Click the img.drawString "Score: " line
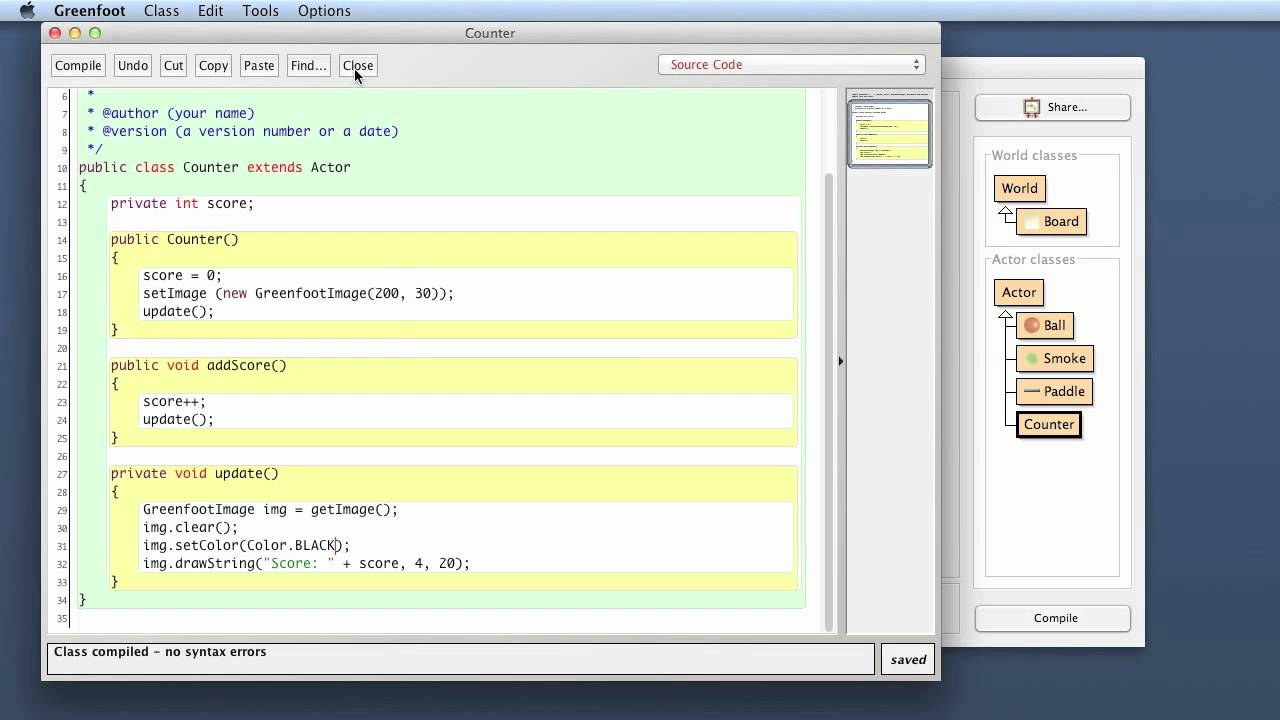 pyautogui.click(x=306, y=563)
